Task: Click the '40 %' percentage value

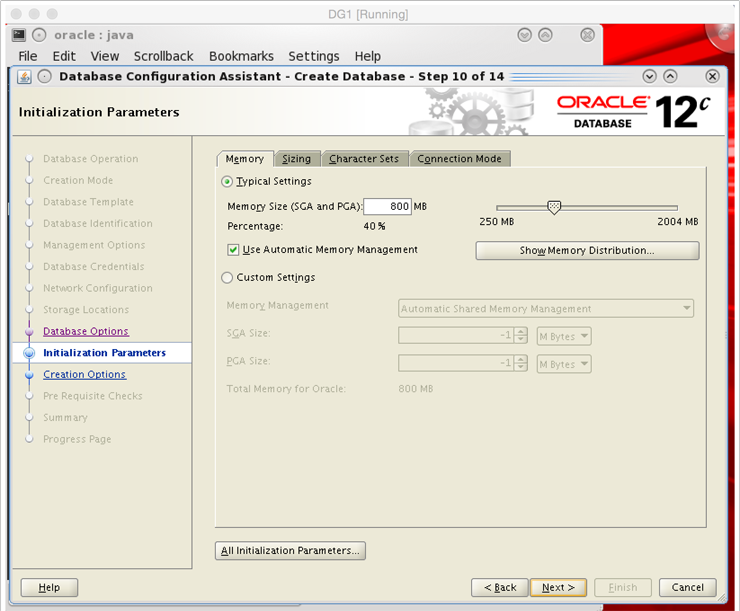Action: click(374, 226)
